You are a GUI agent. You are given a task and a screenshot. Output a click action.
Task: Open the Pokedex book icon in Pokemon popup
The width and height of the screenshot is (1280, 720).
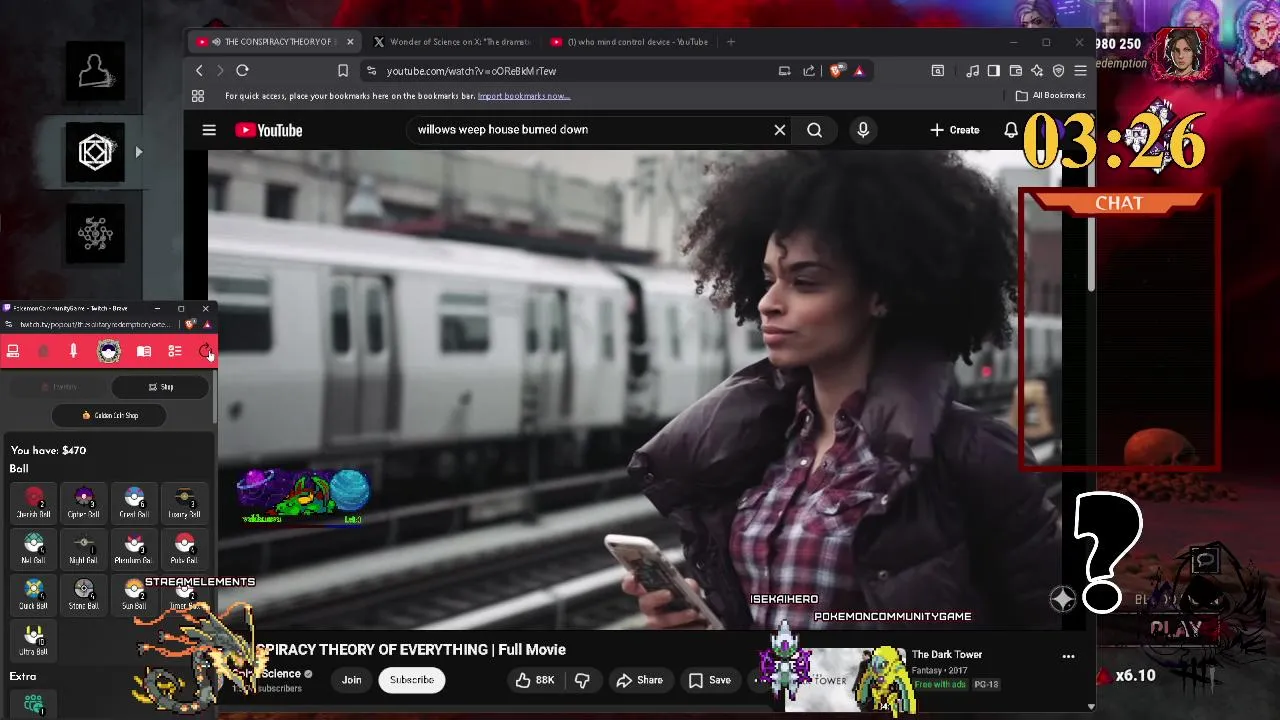pyautogui.click(x=144, y=351)
